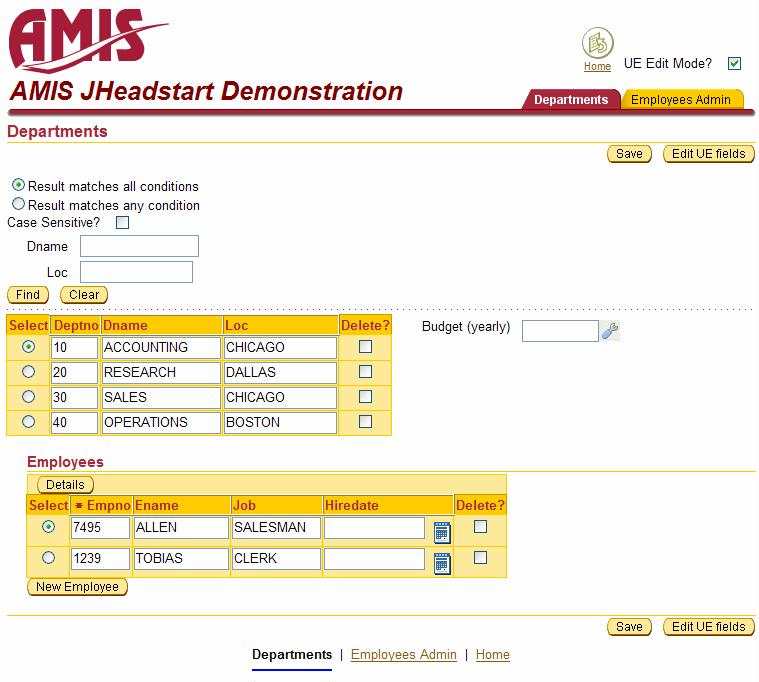Click the New Employee button
The image size is (759, 682).
pos(77,587)
